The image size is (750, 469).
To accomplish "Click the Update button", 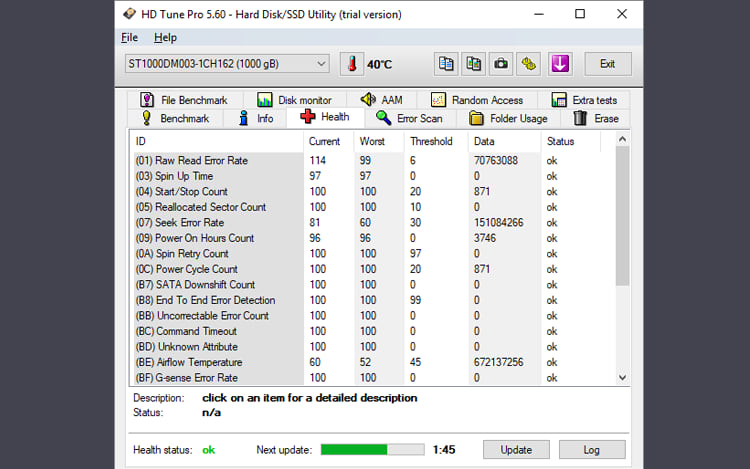I will pyautogui.click(x=516, y=450).
